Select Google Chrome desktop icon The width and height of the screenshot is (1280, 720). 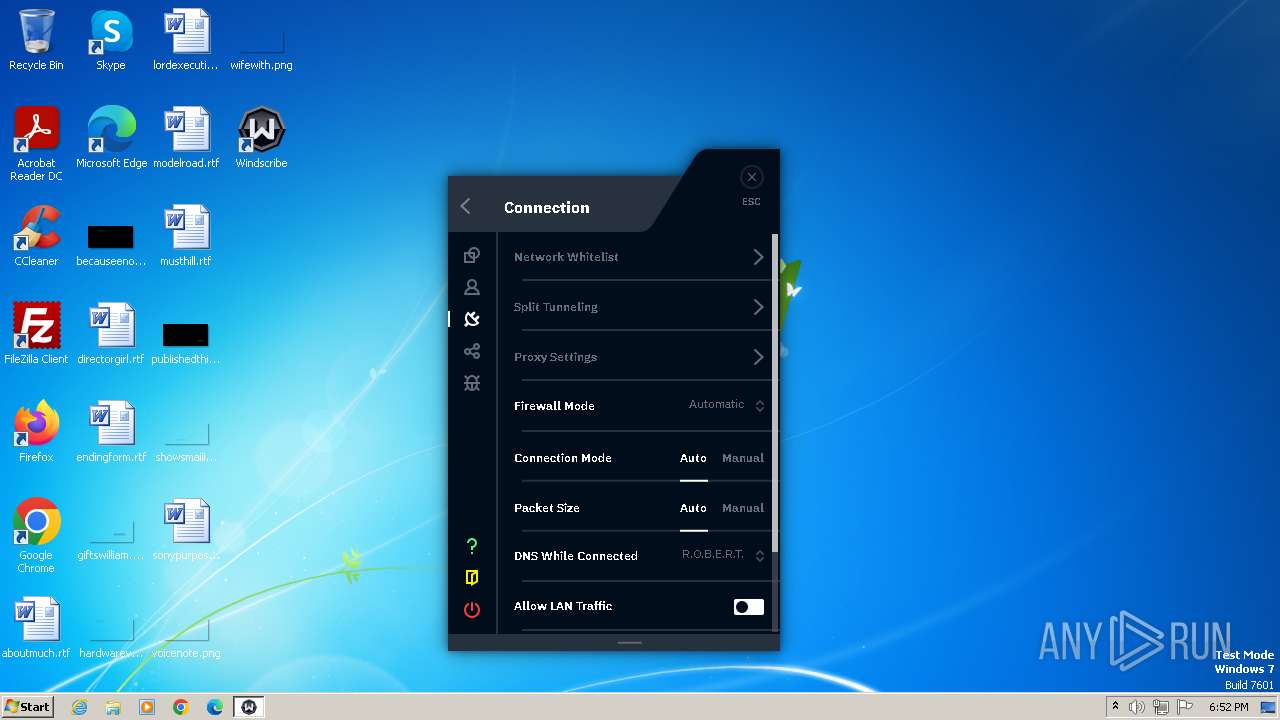click(x=36, y=536)
